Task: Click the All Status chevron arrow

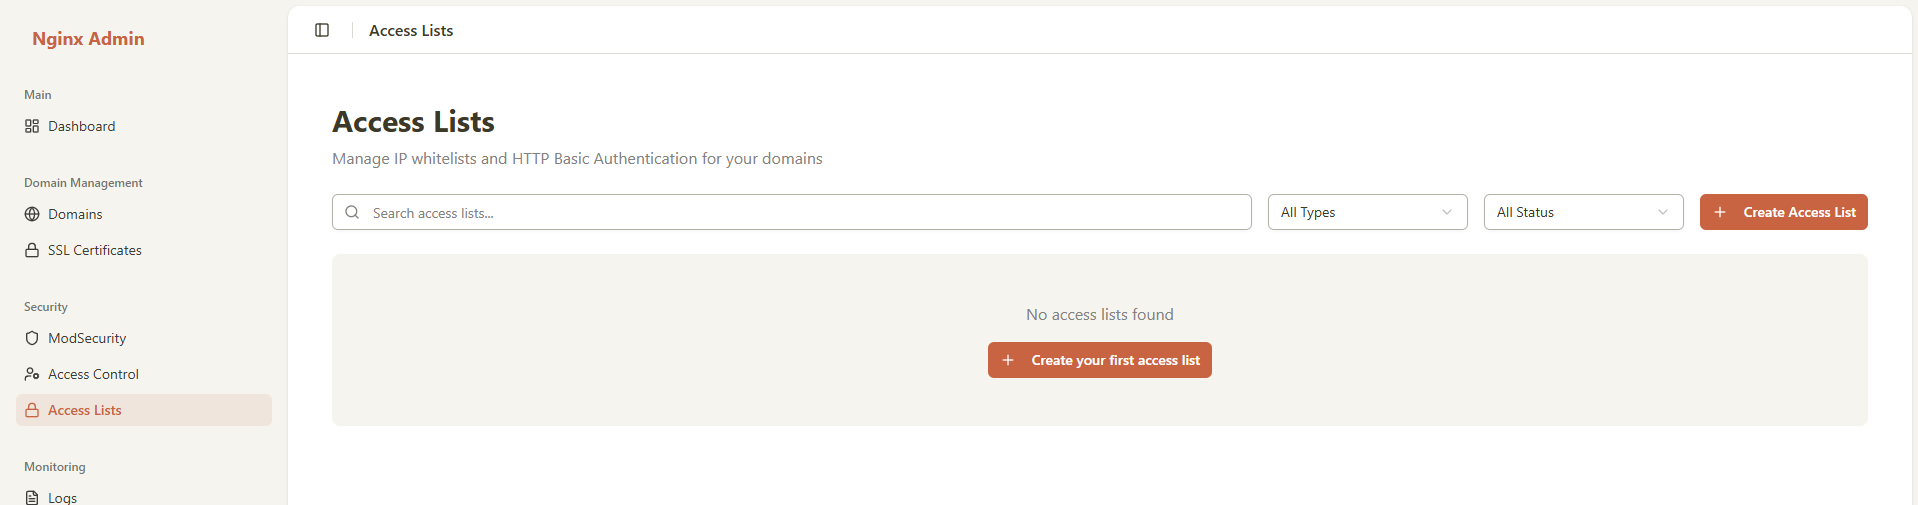Action: click(x=1662, y=212)
